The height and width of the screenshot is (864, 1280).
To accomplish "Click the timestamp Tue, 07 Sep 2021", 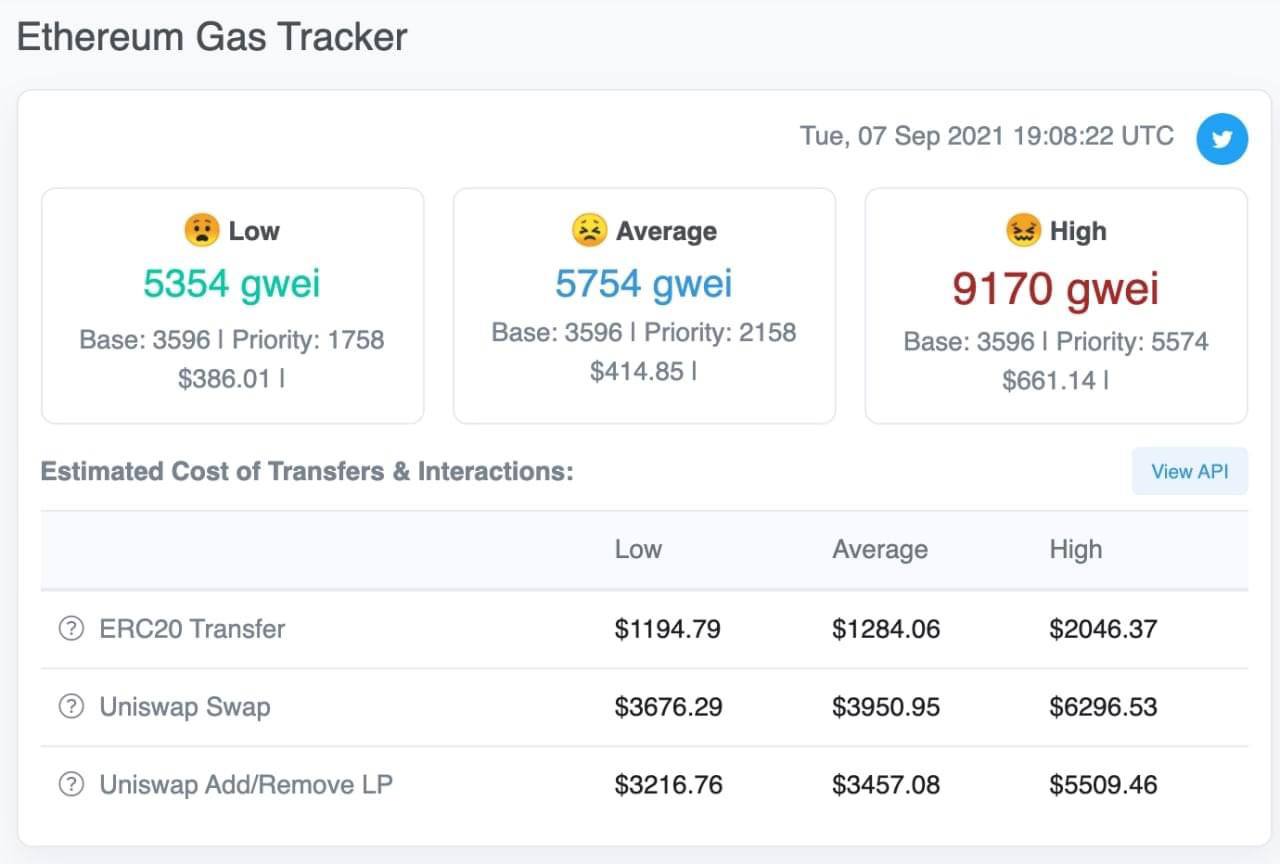I will (x=987, y=135).
